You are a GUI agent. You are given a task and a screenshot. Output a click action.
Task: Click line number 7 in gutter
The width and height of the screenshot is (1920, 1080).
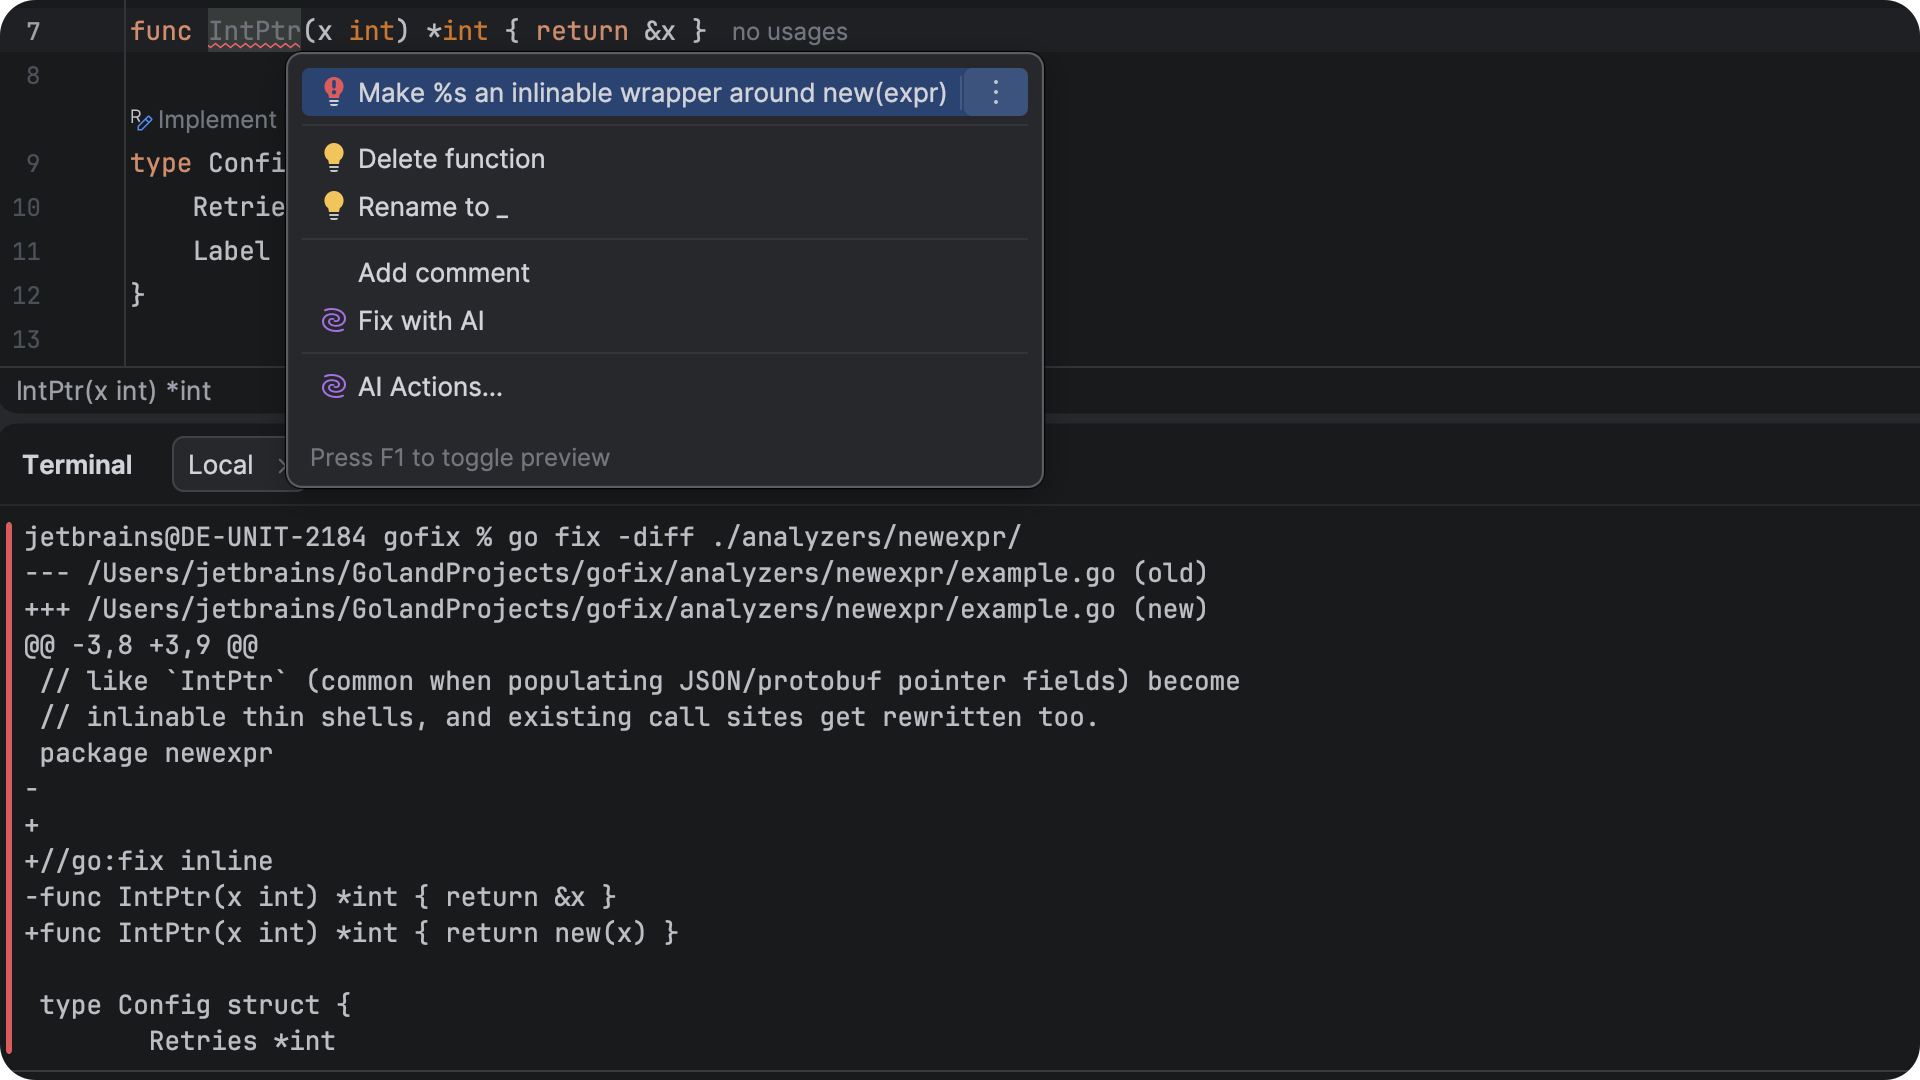[33, 32]
